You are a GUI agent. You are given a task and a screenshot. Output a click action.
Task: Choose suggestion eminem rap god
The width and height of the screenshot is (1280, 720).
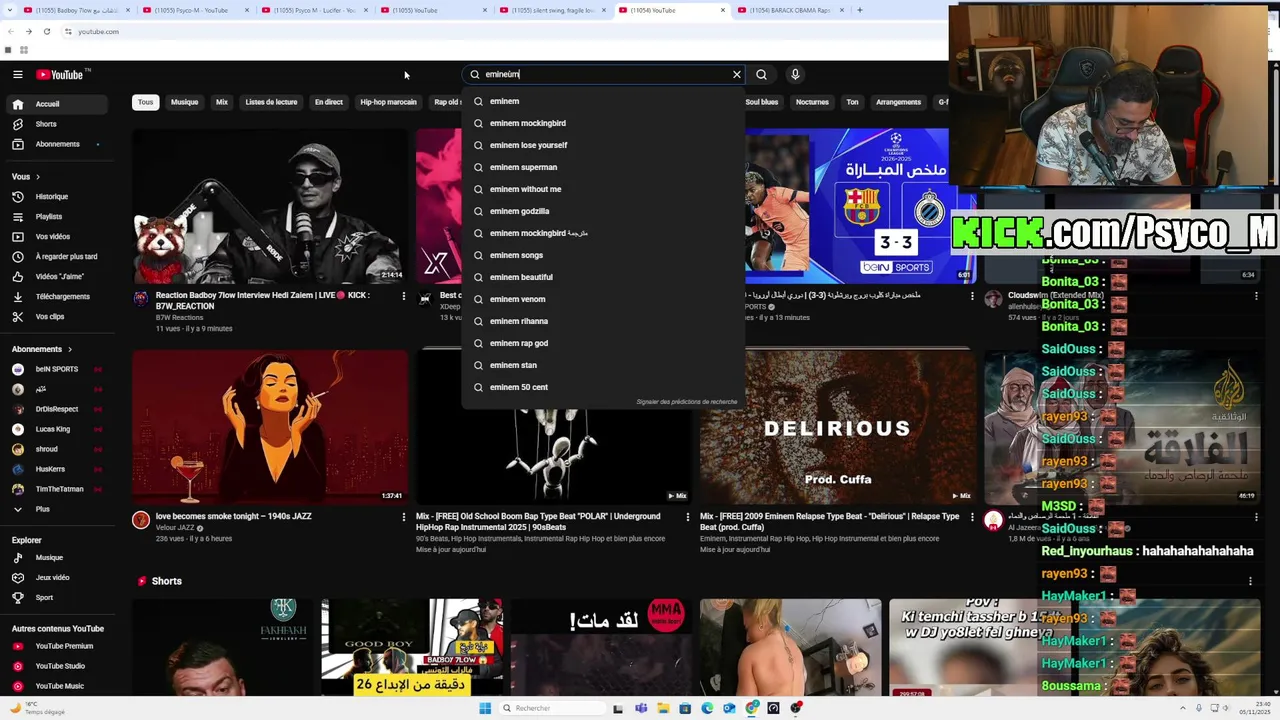[x=603, y=343]
